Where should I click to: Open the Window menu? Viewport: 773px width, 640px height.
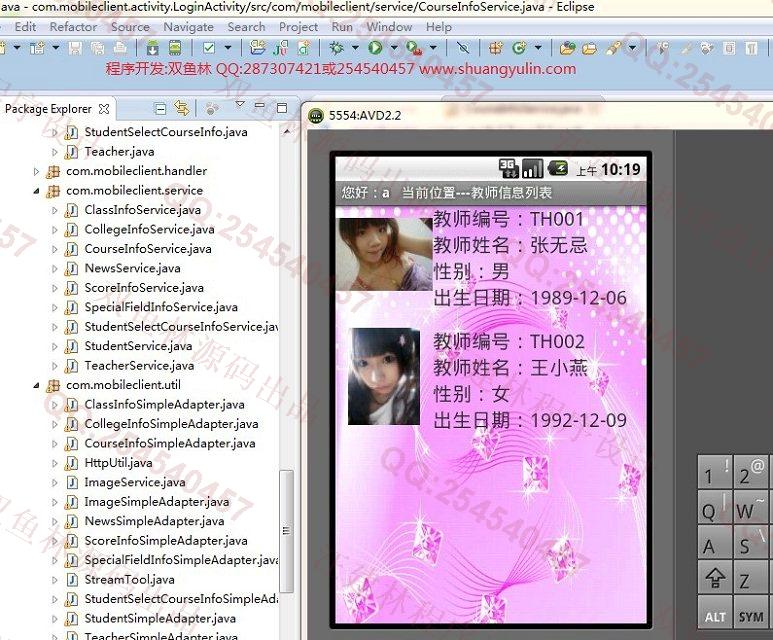[x=389, y=27]
